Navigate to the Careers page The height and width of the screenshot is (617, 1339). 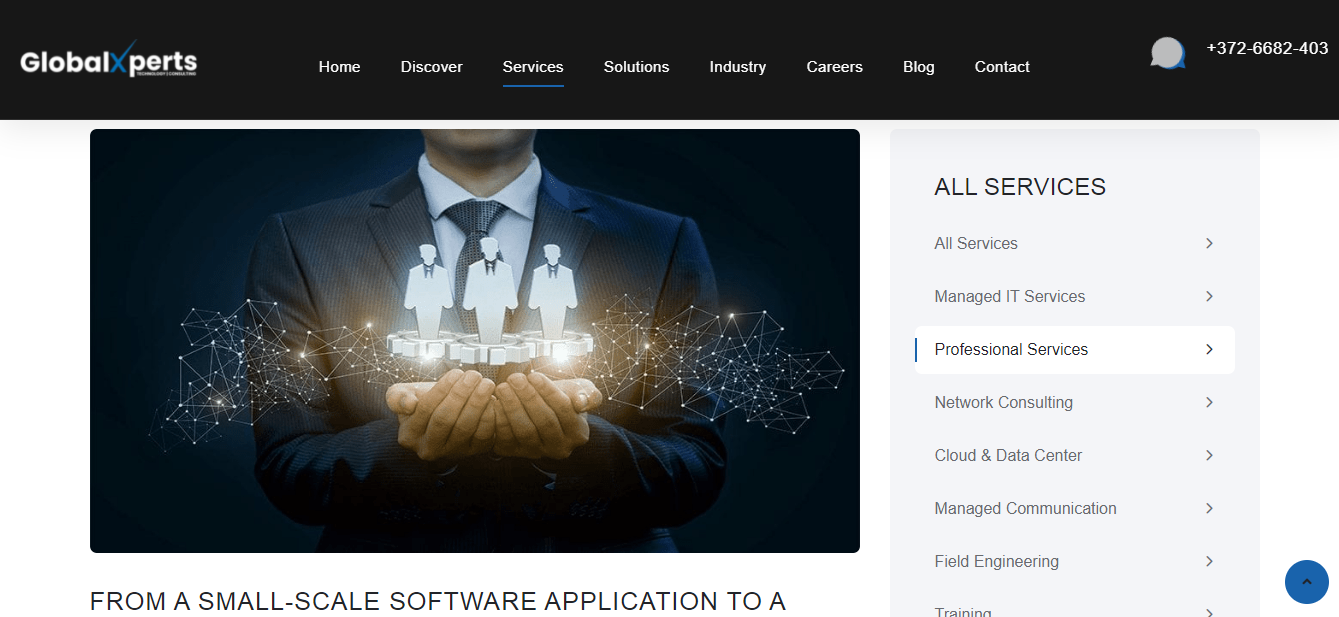tap(834, 66)
